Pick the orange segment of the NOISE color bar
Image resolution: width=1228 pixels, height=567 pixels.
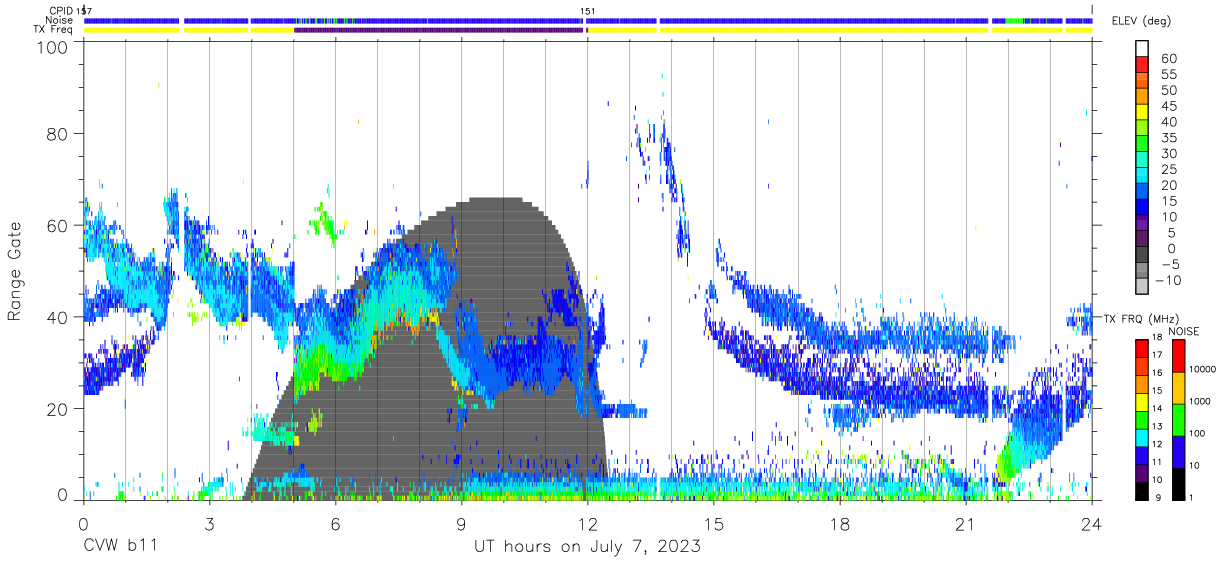[x=1177, y=388]
